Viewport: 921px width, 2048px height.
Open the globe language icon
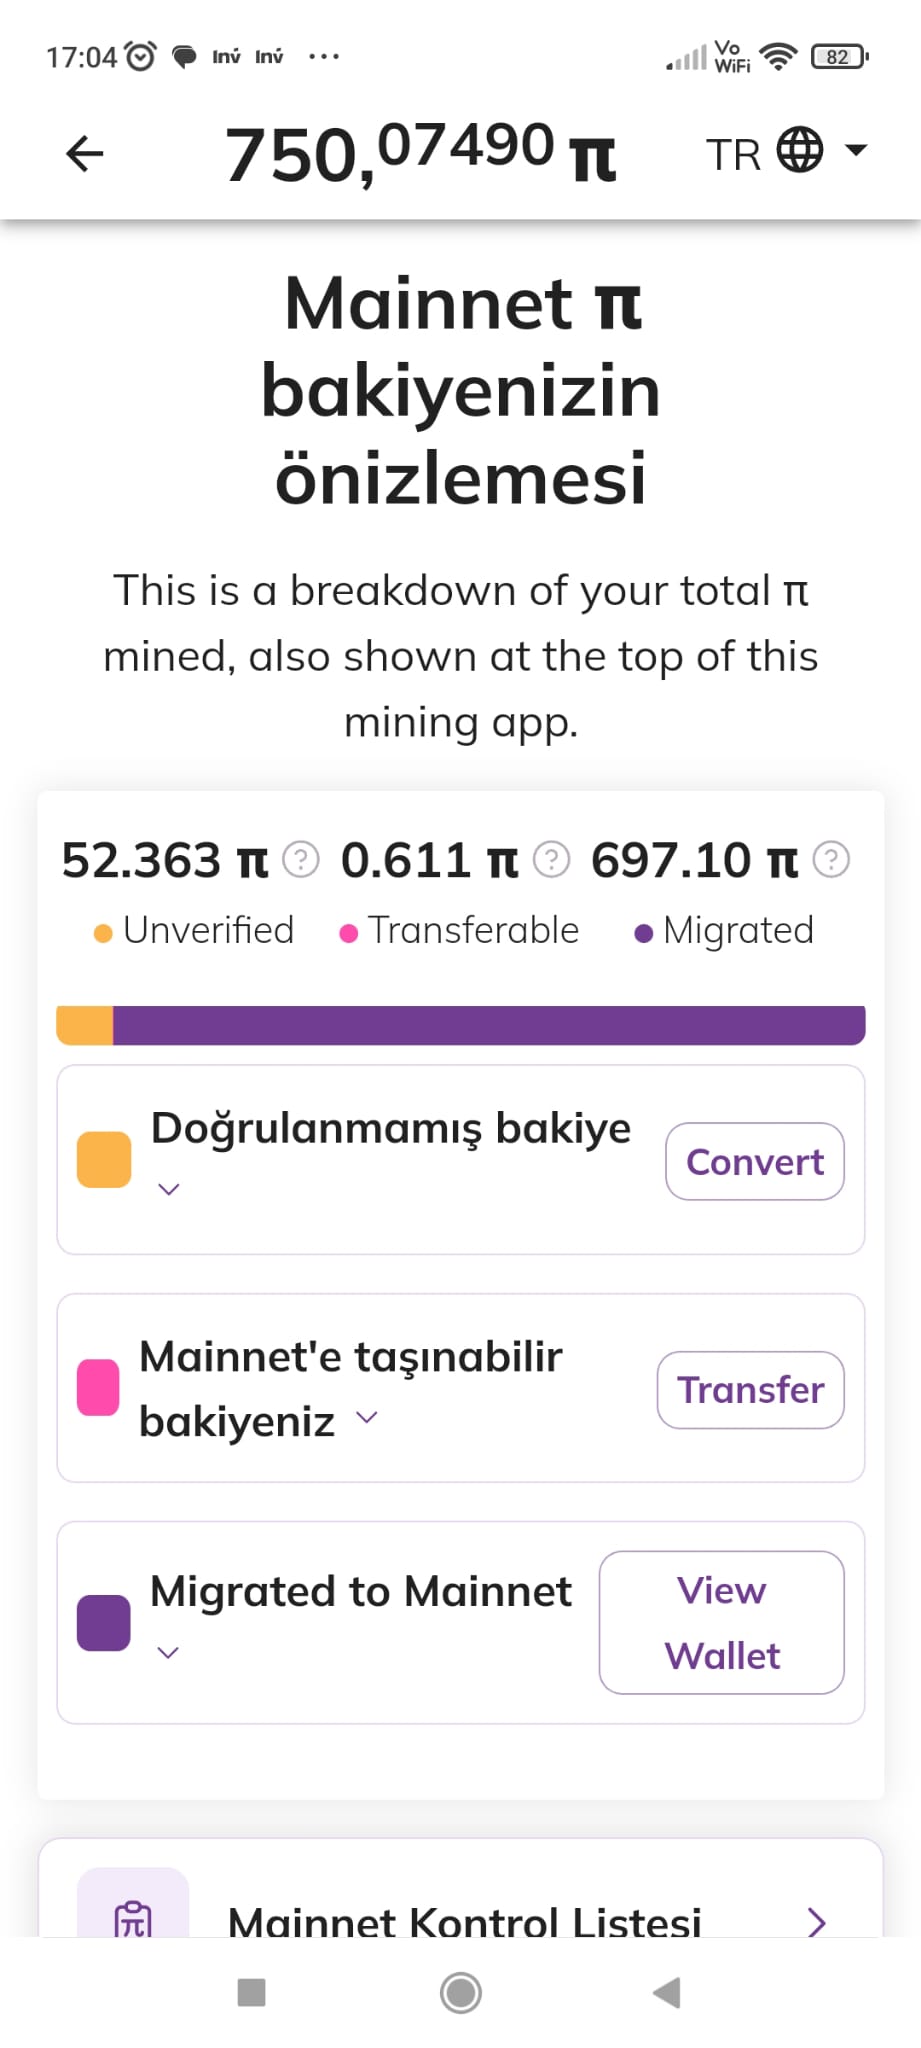pyautogui.click(x=800, y=150)
